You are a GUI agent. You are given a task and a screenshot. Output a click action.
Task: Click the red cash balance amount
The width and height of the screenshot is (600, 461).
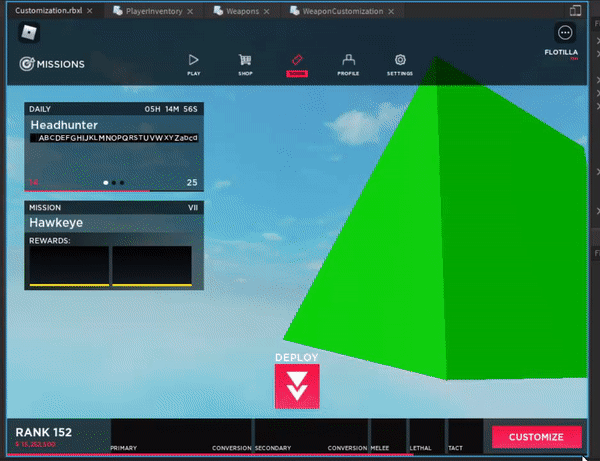tap(36, 444)
